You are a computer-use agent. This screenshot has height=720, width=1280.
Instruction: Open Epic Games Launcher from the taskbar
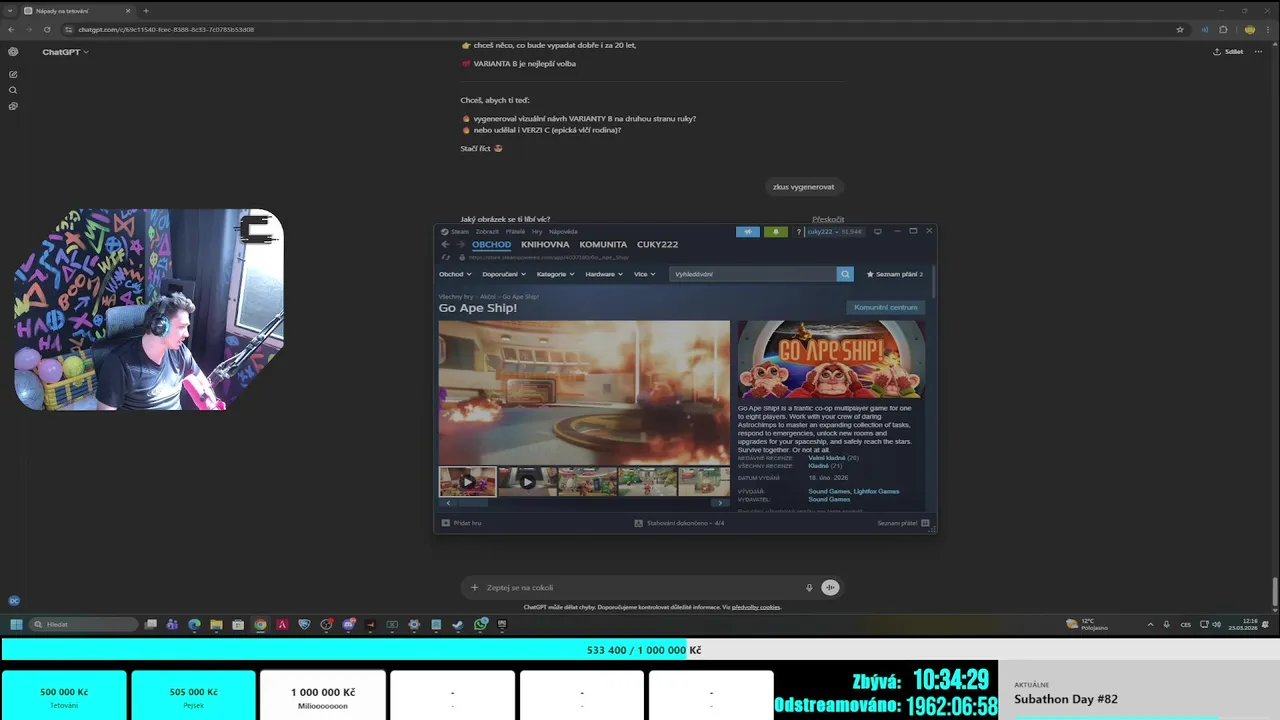click(x=502, y=624)
